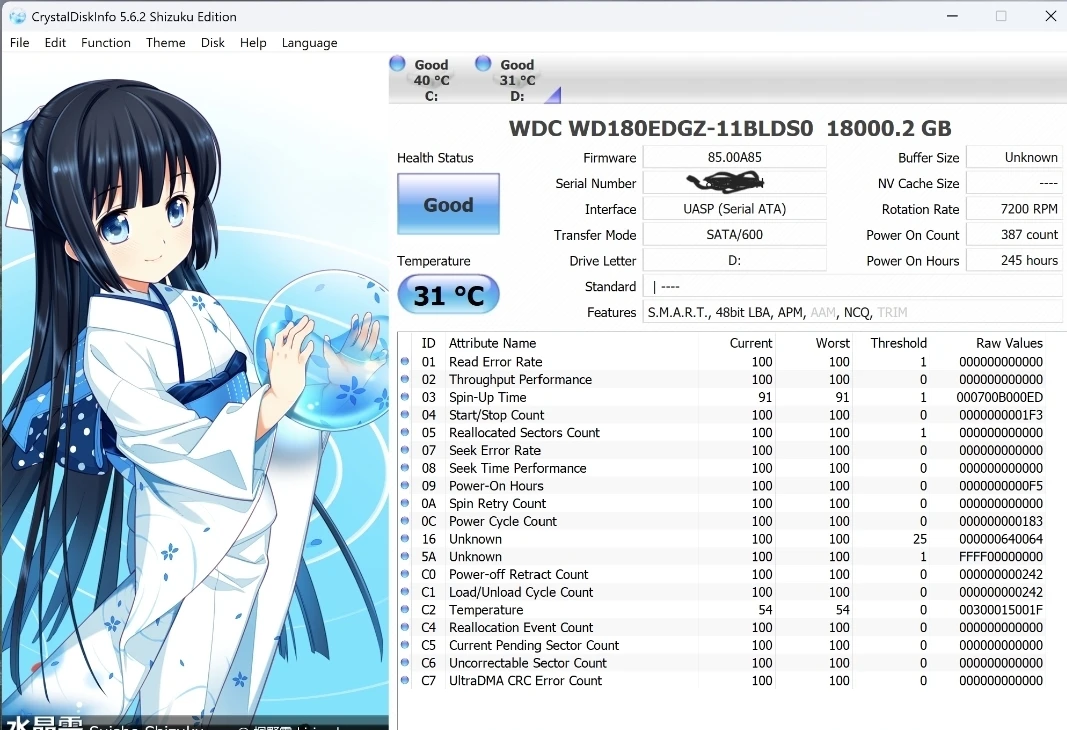
Task: Open the Function menu
Action: point(105,42)
